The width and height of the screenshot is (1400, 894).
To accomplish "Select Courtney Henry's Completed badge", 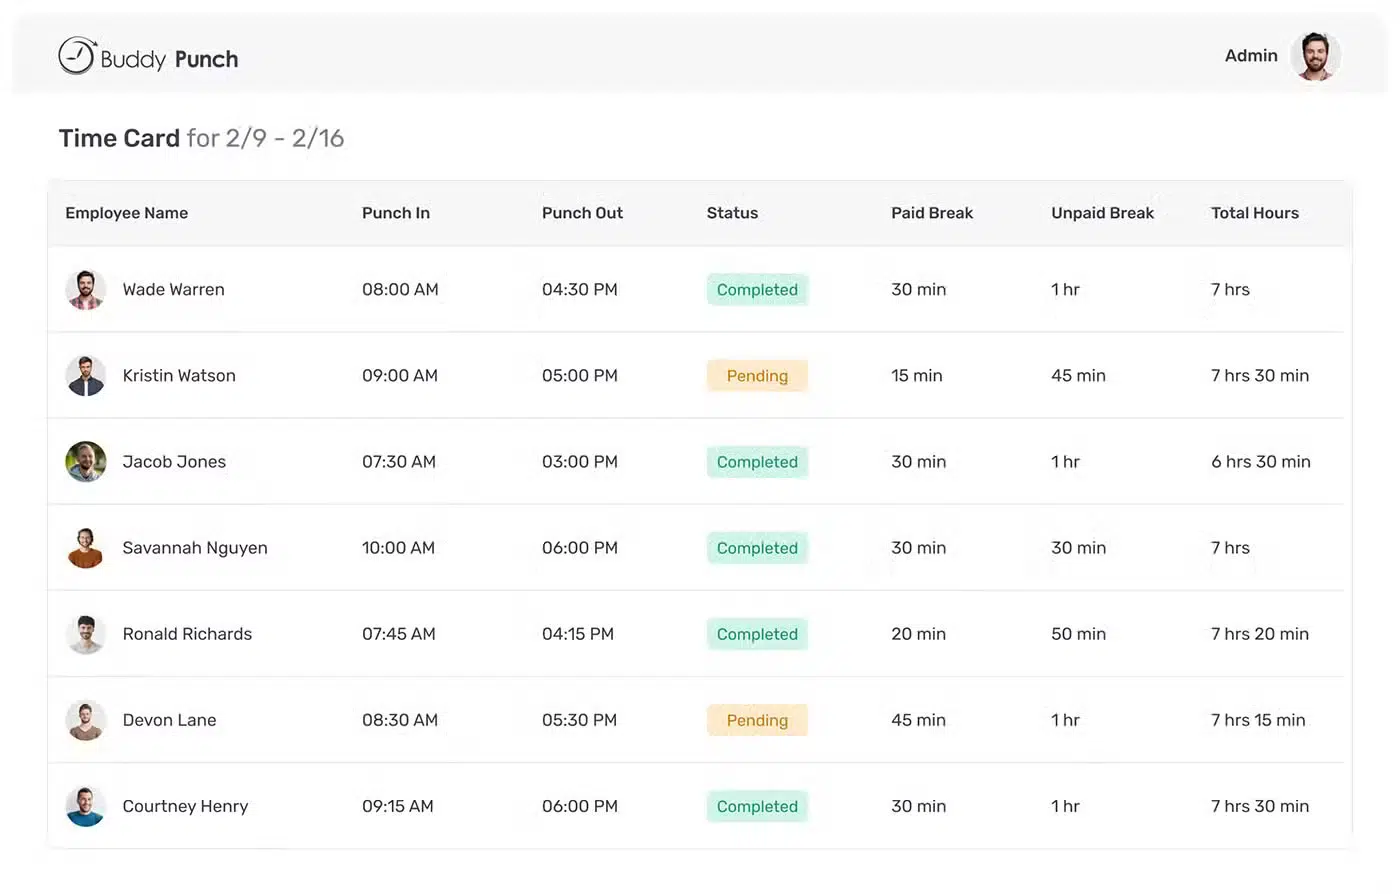I will click(757, 805).
